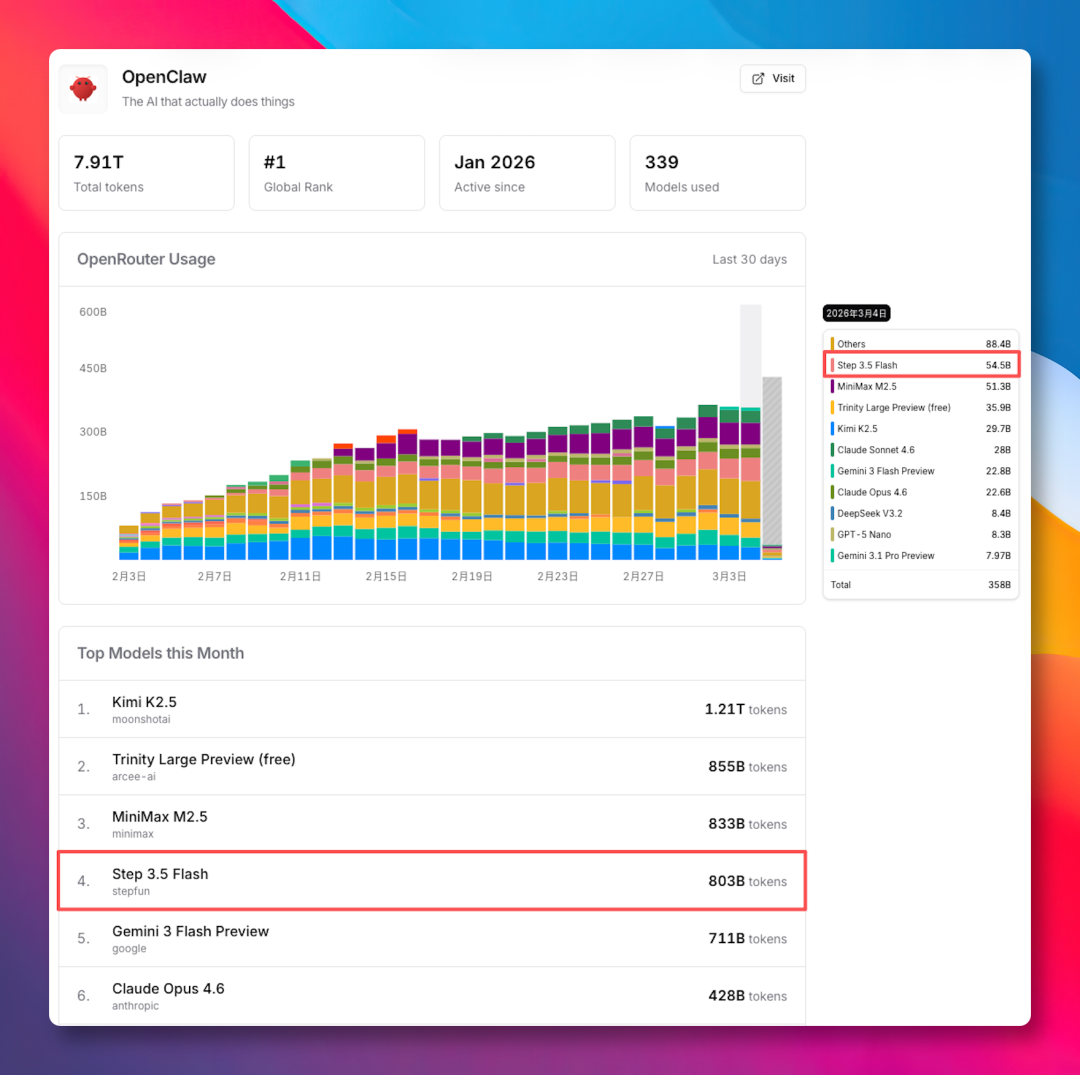This screenshot has height=1075, width=1080.
Task: Click the 600B y-axis label
Action: pyautogui.click(x=93, y=312)
